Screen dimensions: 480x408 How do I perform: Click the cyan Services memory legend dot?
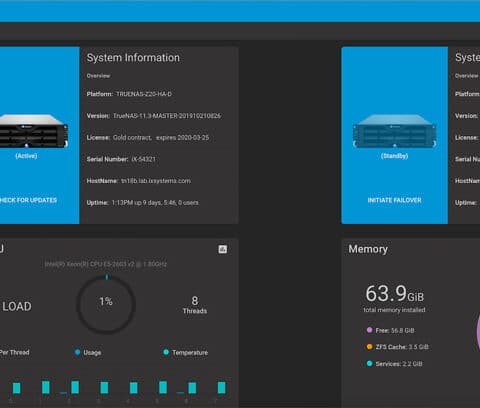369,363
